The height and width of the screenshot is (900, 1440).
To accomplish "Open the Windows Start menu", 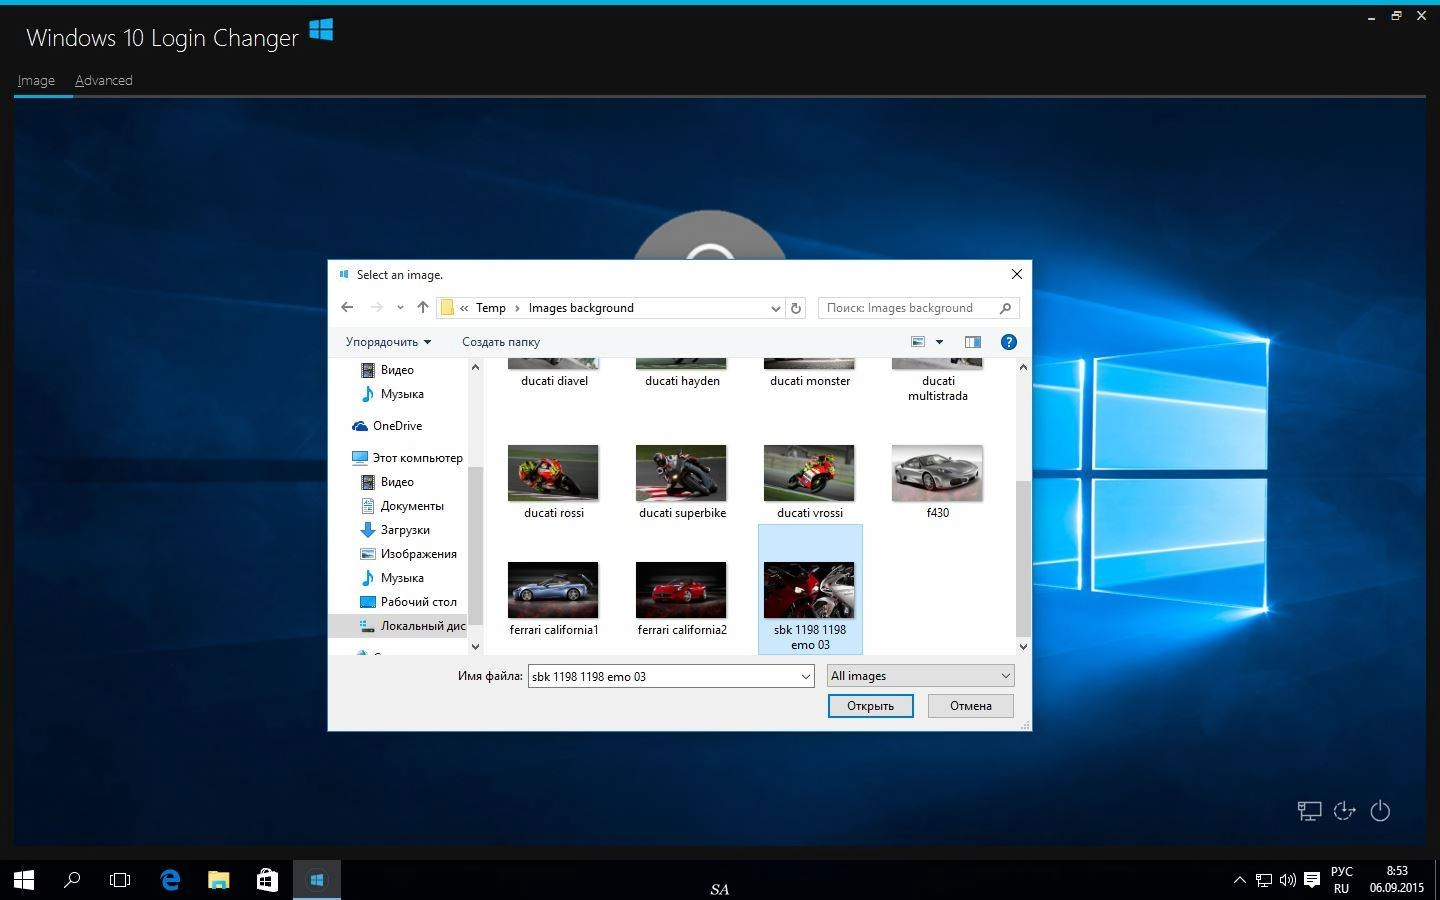I will click(24, 880).
